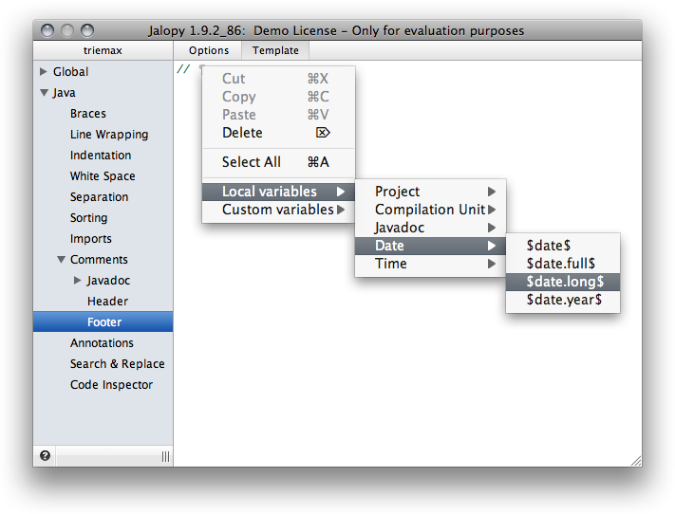Click the window resize grip corner
The image size is (675, 514).
coord(636,461)
